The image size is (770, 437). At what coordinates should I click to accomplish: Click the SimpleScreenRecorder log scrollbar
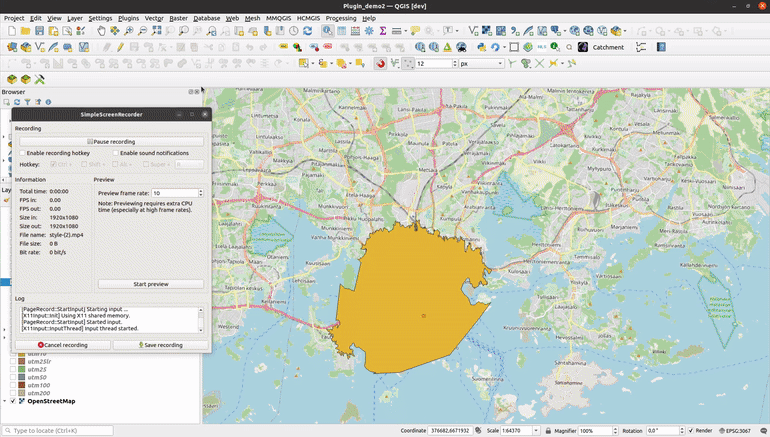click(x=201, y=320)
